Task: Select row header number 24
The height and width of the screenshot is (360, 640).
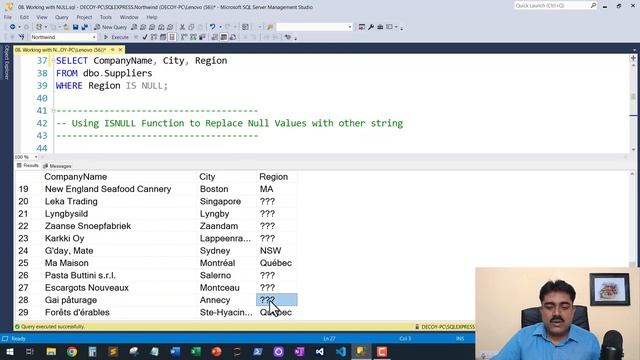Action: (x=28, y=251)
